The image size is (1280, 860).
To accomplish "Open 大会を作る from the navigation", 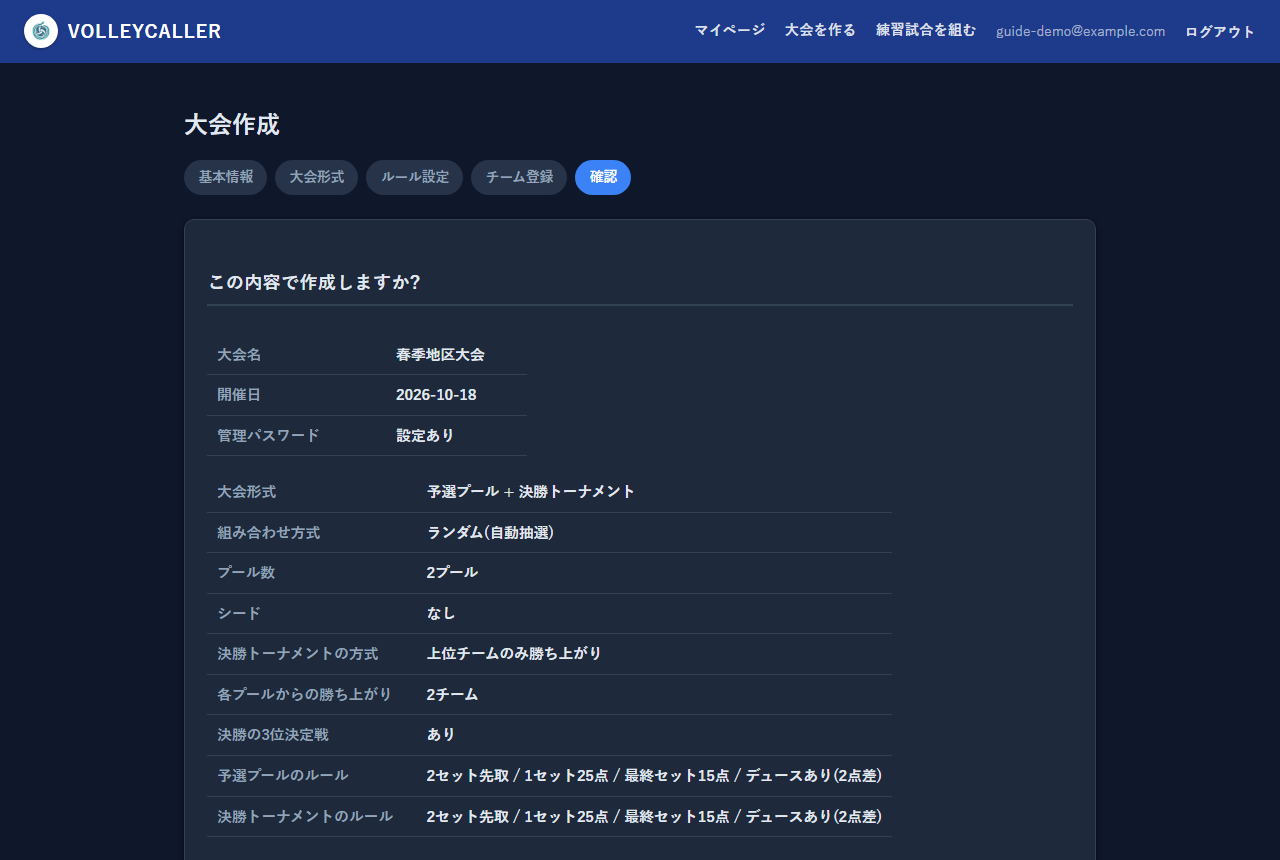I will (820, 30).
